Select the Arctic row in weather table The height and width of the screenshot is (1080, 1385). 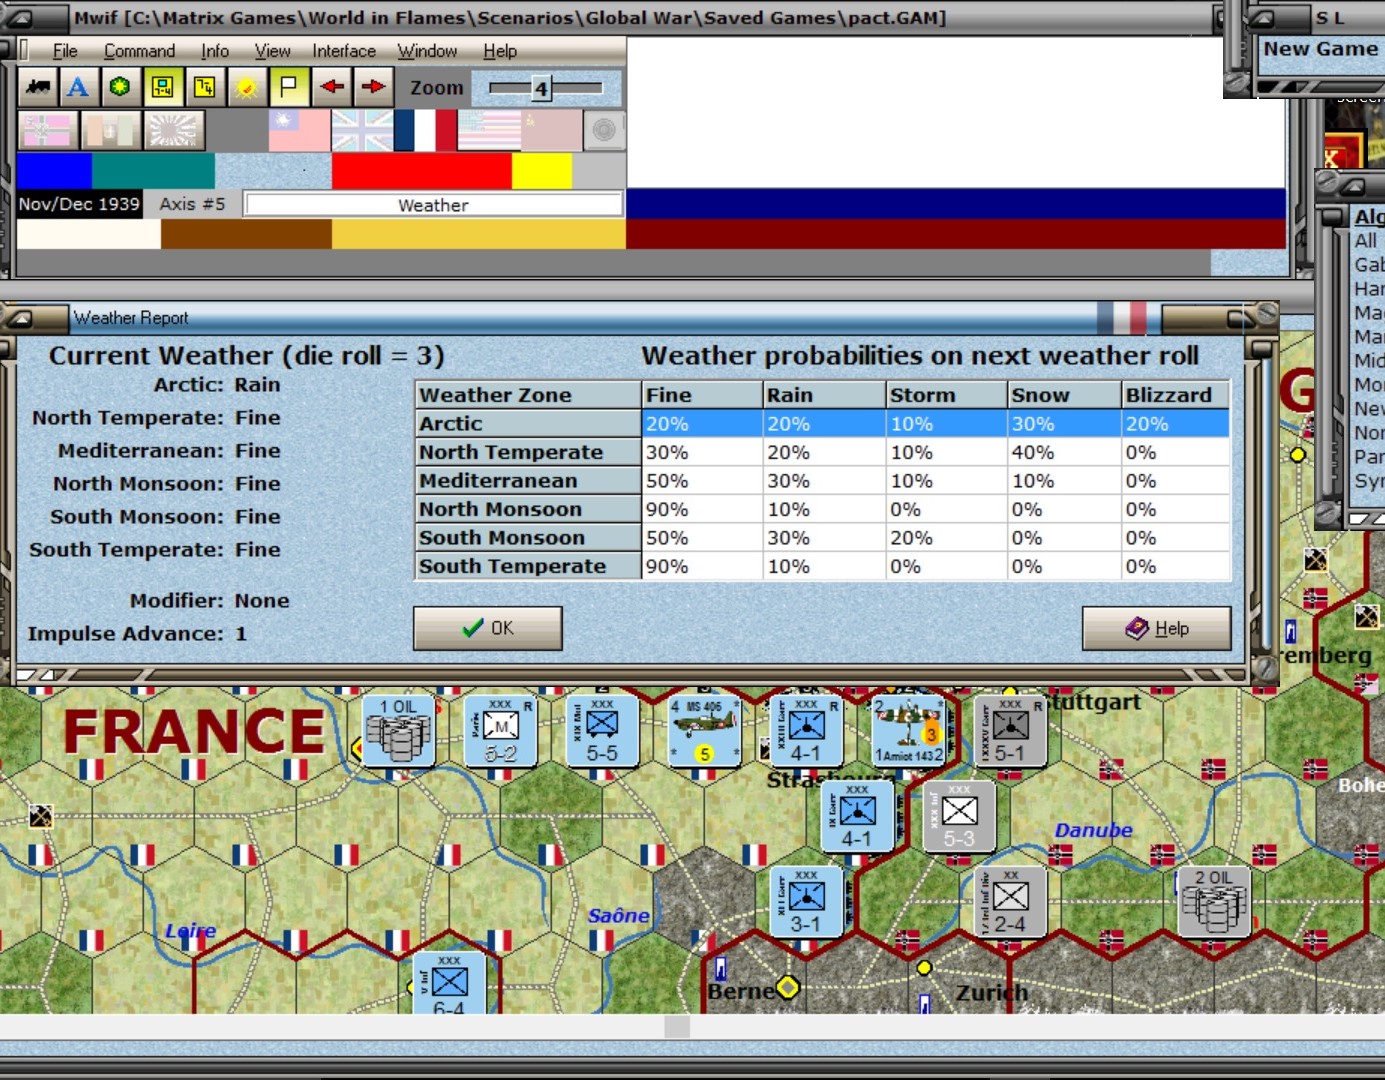point(822,424)
